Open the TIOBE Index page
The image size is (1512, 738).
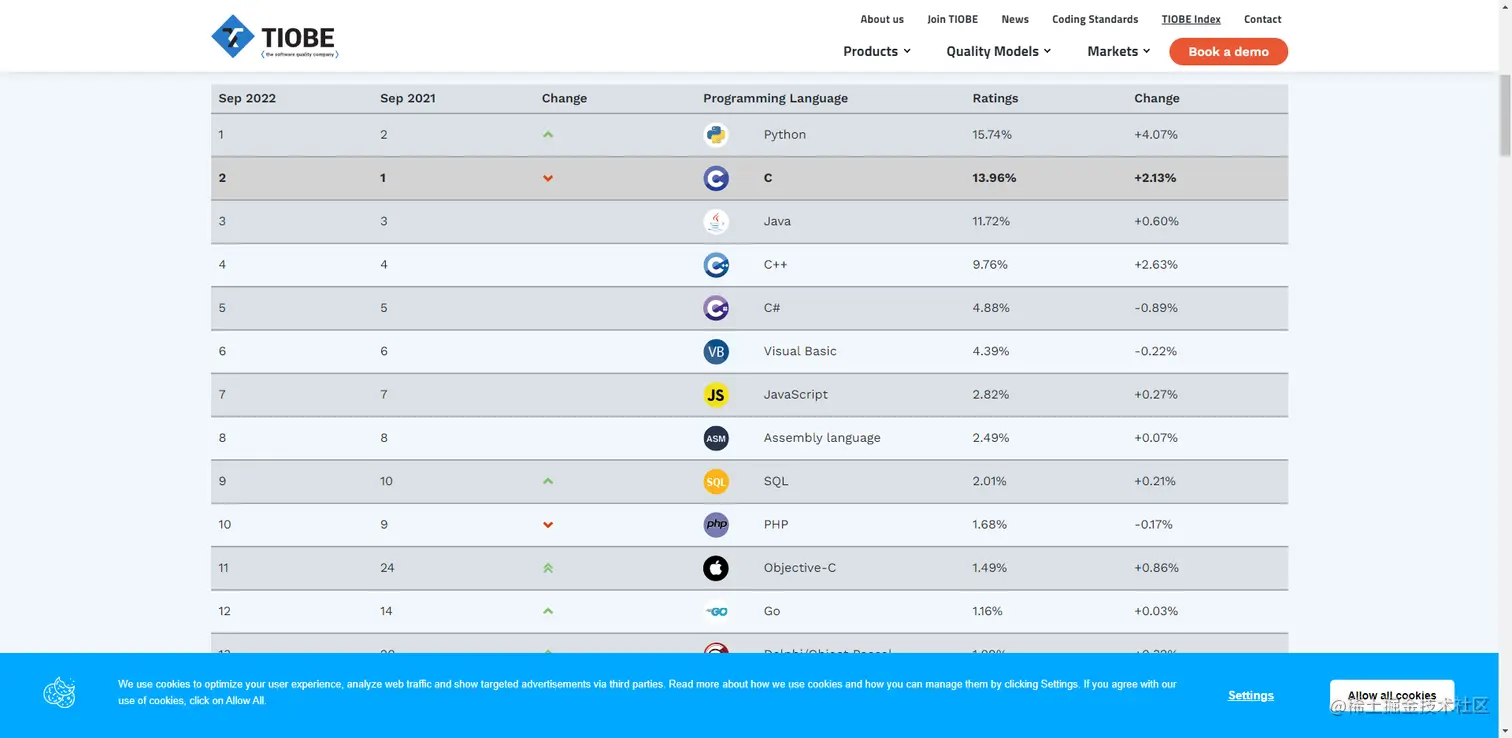pos(1191,19)
